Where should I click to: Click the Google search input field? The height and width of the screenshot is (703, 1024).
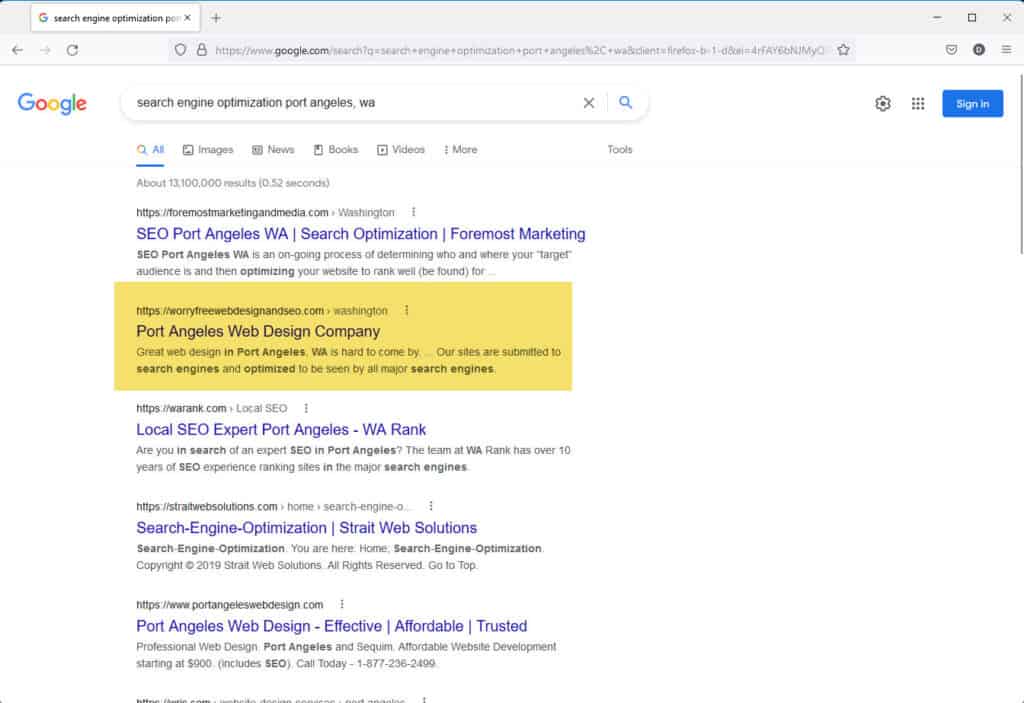[x=353, y=103]
